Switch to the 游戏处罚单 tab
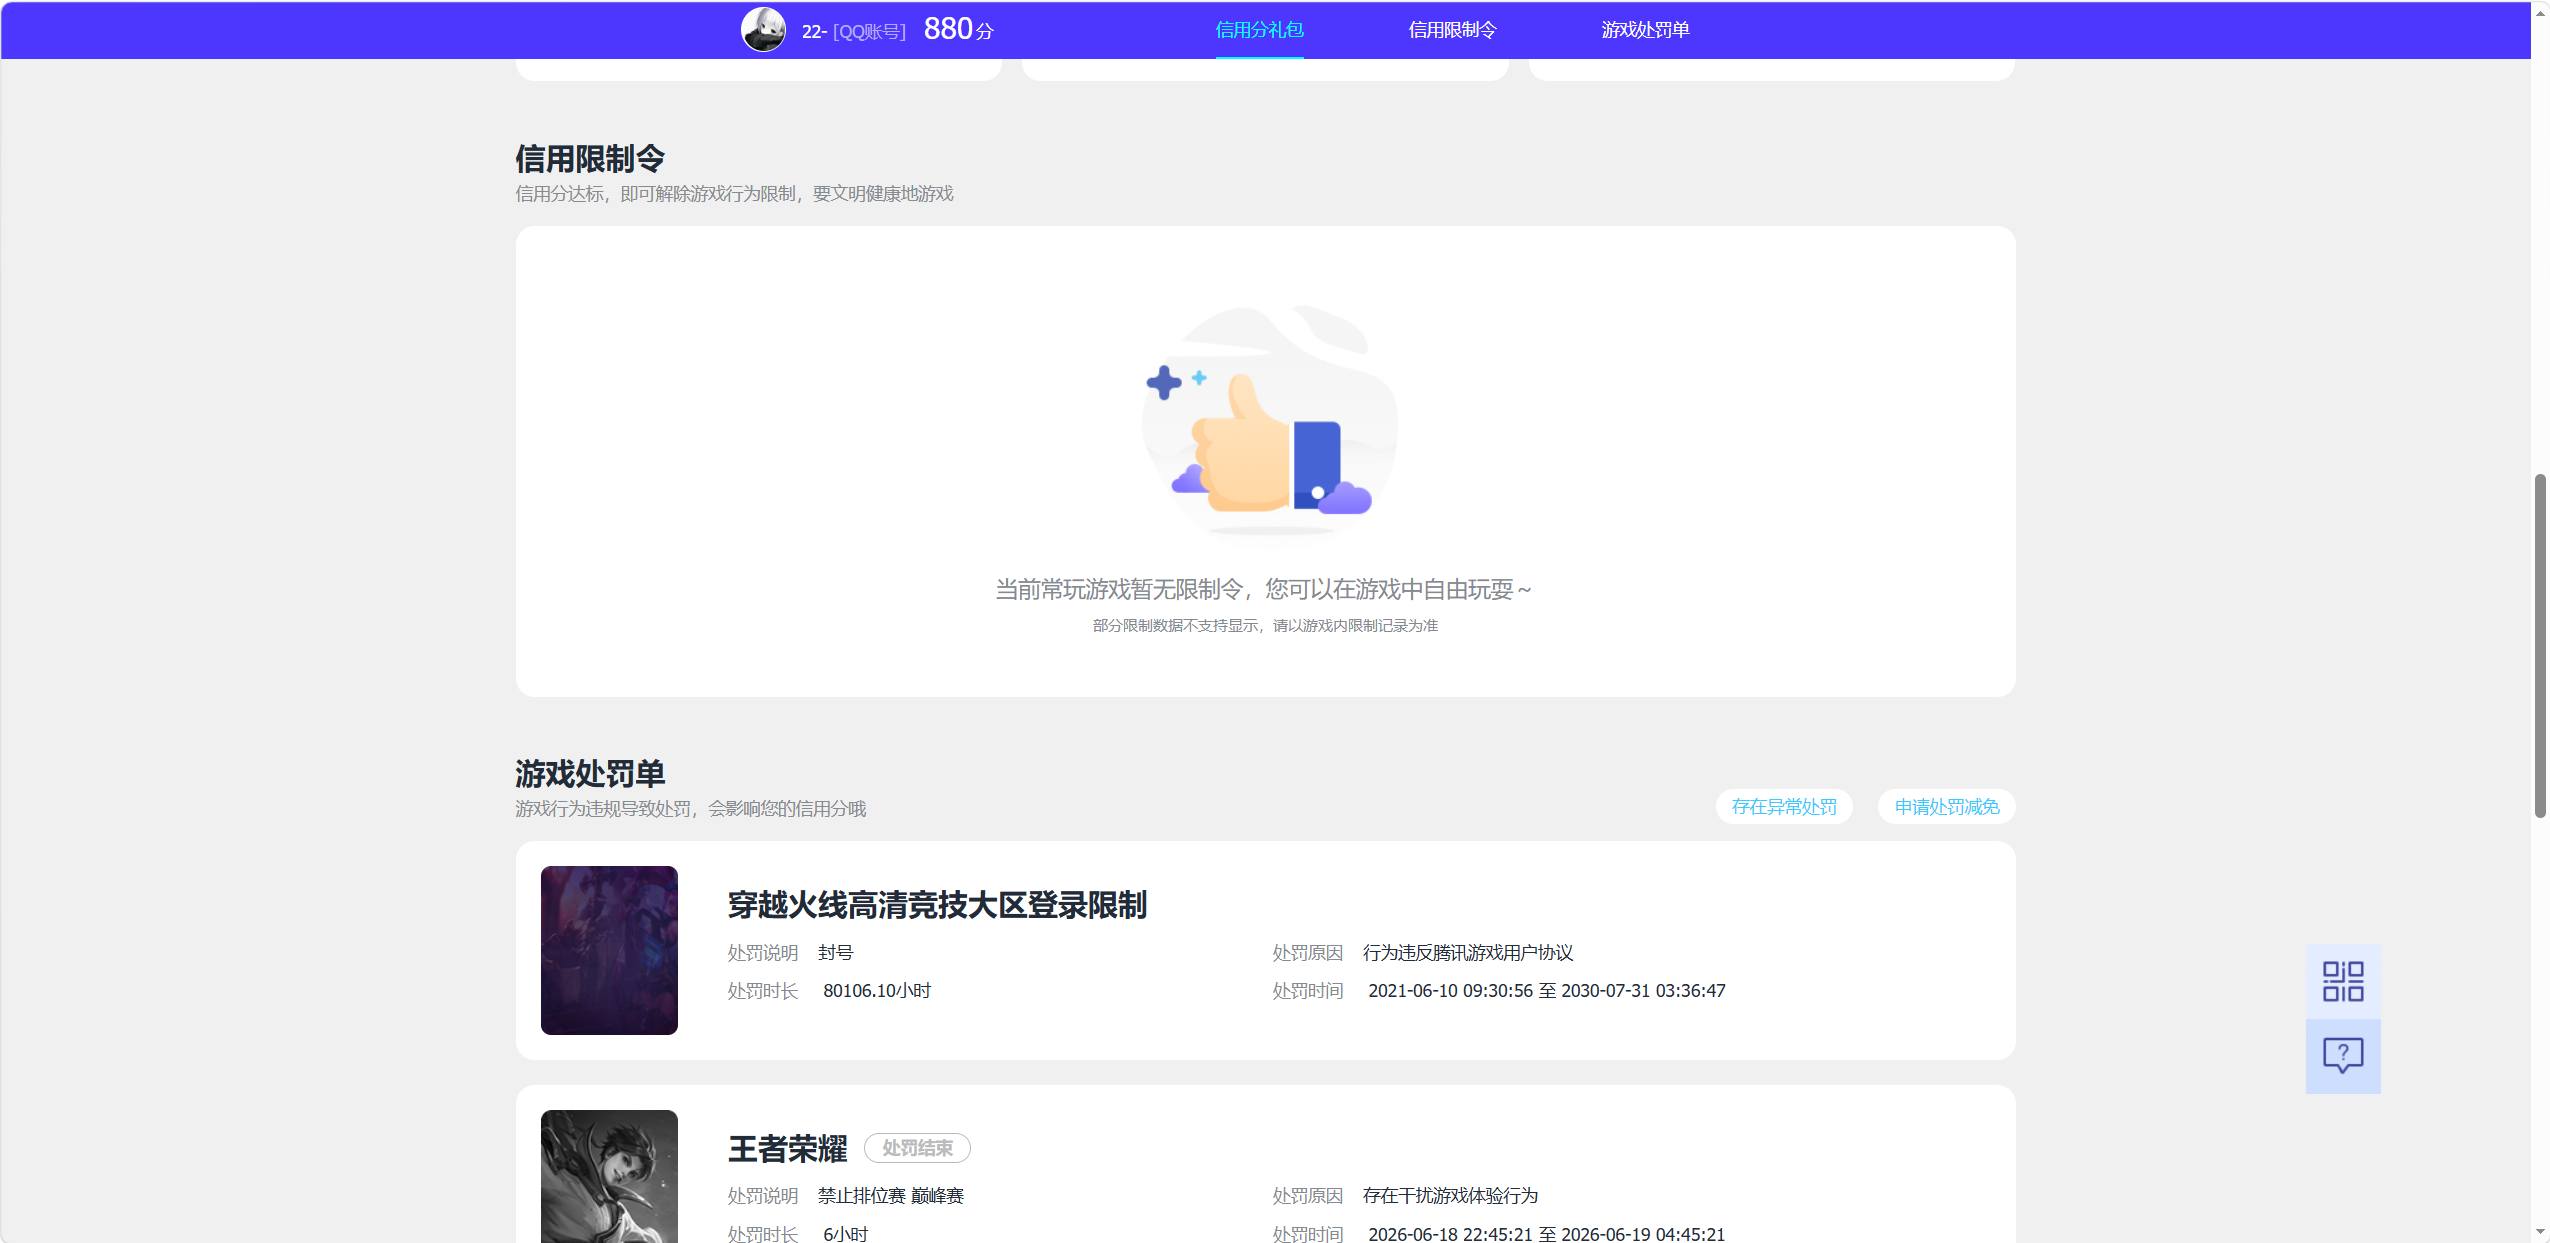Viewport: 2550px width, 1243px height. tap(1645, 30)
